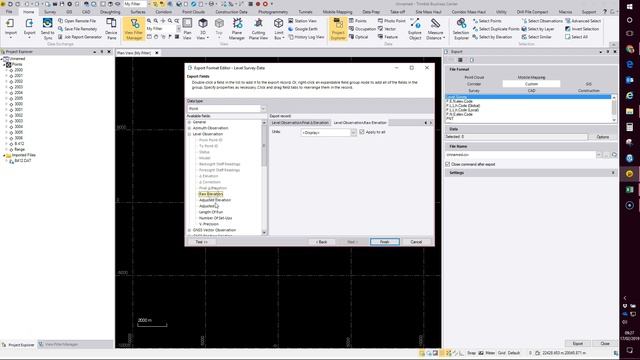Screen dimensions: 640x360
Task: Select the Custom file format tab
Action: pos(531,84)
